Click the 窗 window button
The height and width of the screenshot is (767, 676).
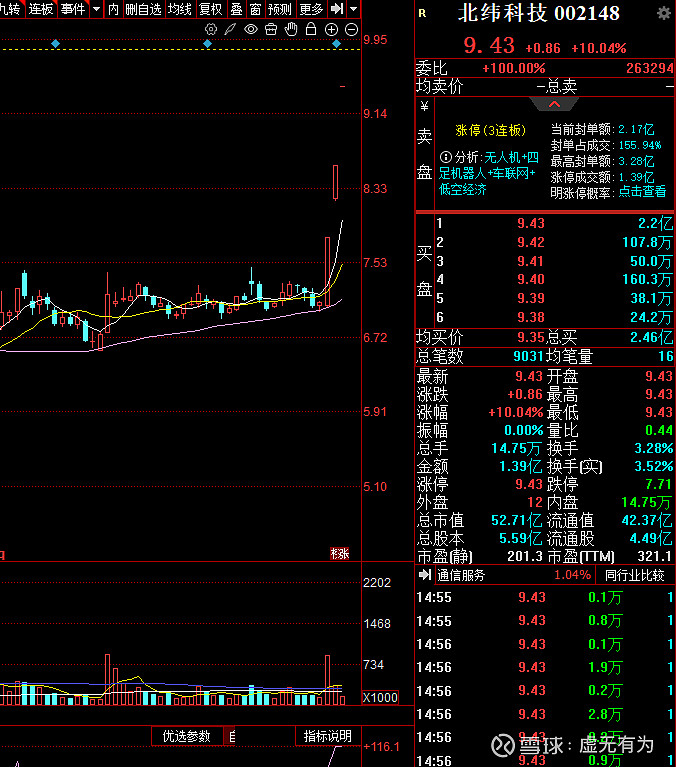click(255, 9)
